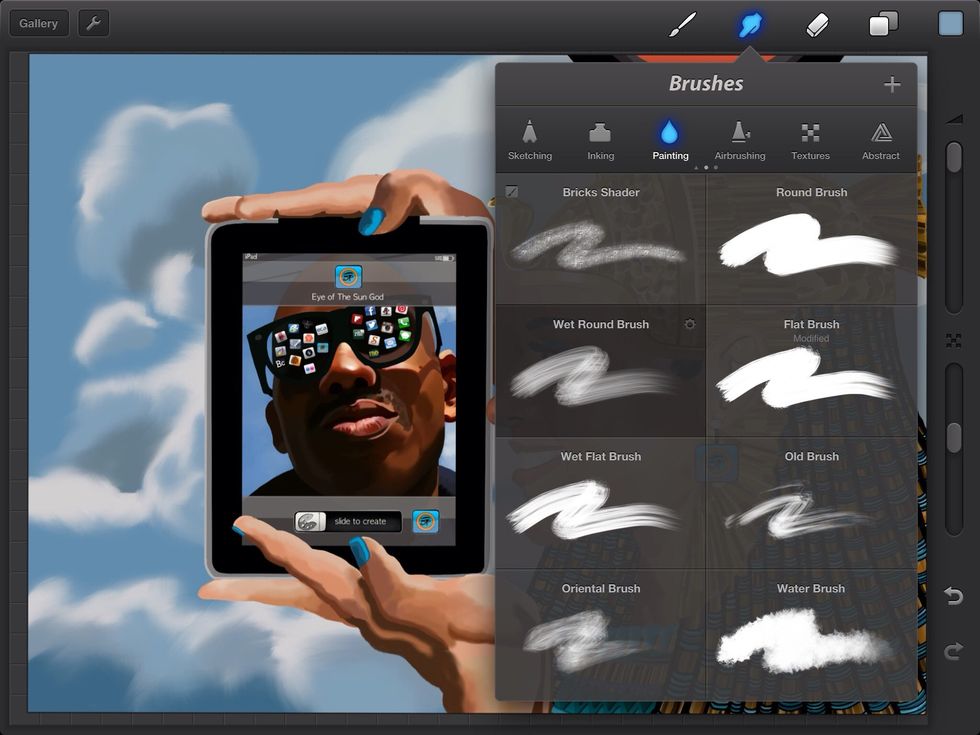980x735 pixels.
Task: Open the Airbrushing brush category
Action: click(740, 140)
